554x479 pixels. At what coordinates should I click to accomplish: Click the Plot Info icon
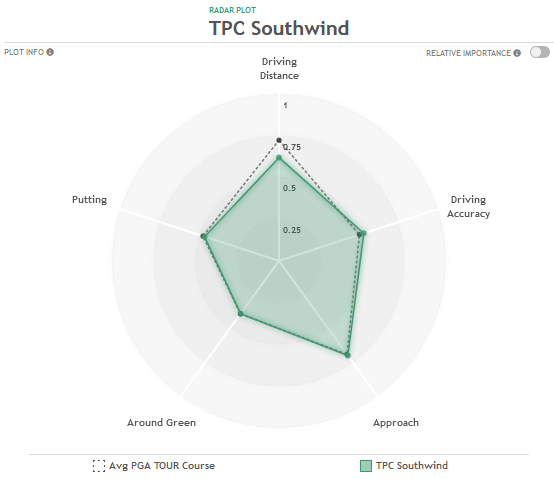coord(50,52)
